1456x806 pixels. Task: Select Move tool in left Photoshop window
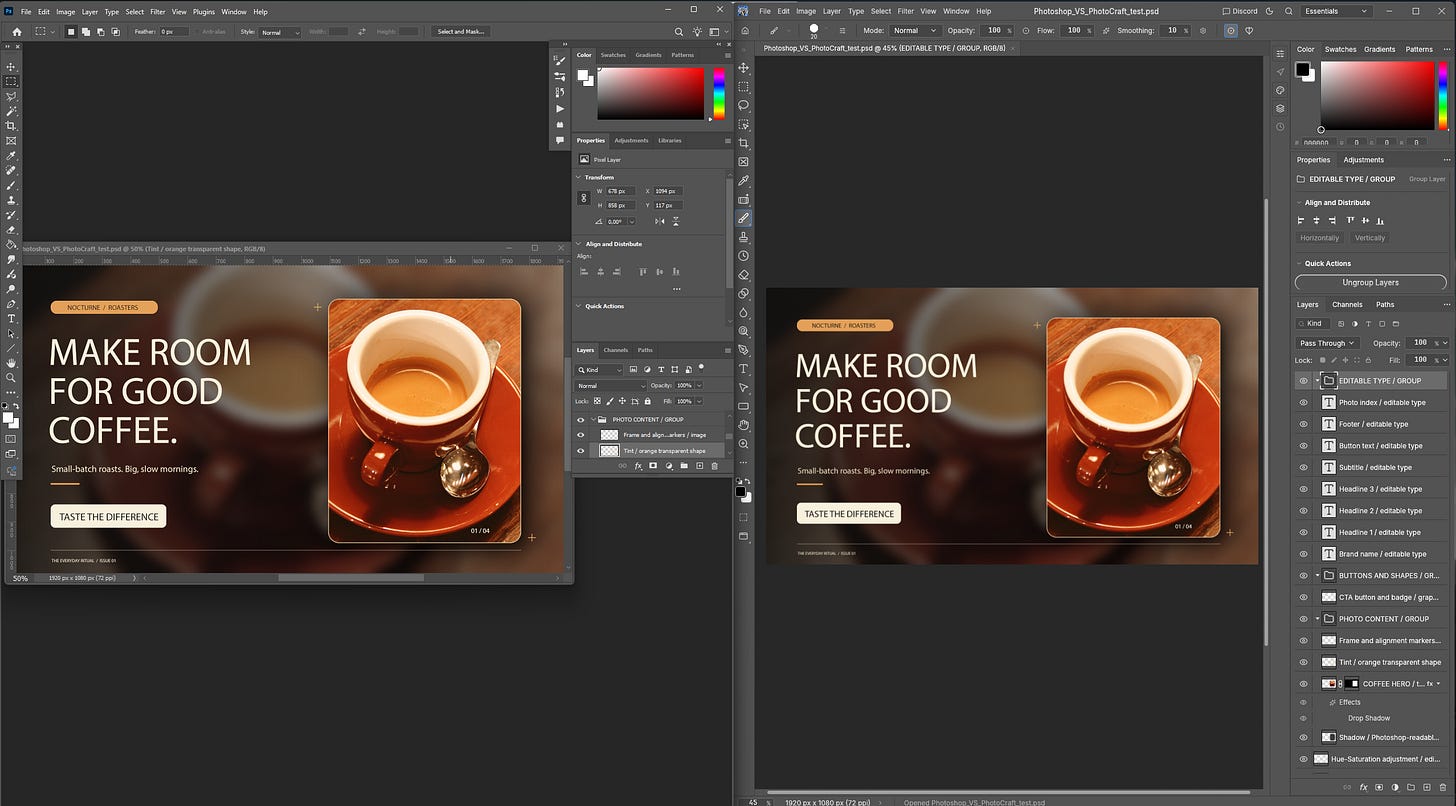11,67
